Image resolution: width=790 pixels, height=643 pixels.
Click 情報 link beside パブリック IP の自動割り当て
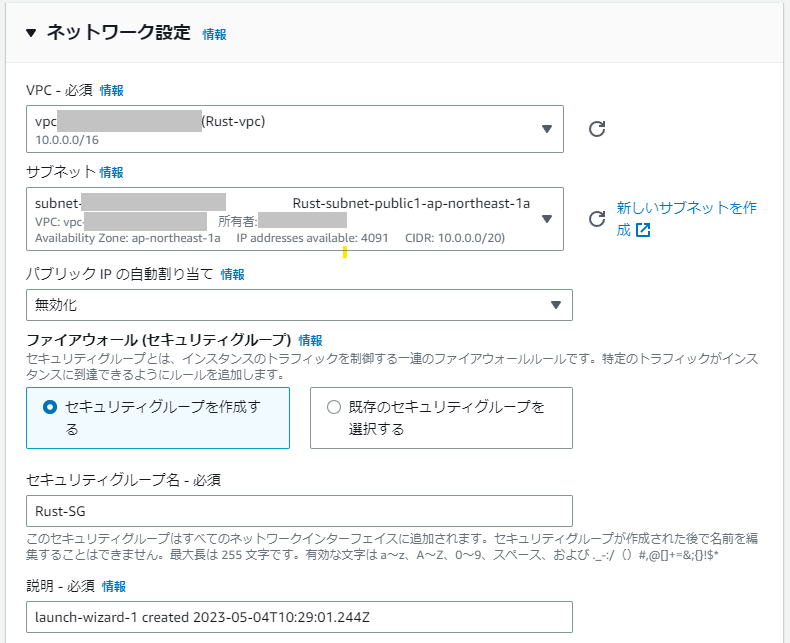(x=232, y=274)
